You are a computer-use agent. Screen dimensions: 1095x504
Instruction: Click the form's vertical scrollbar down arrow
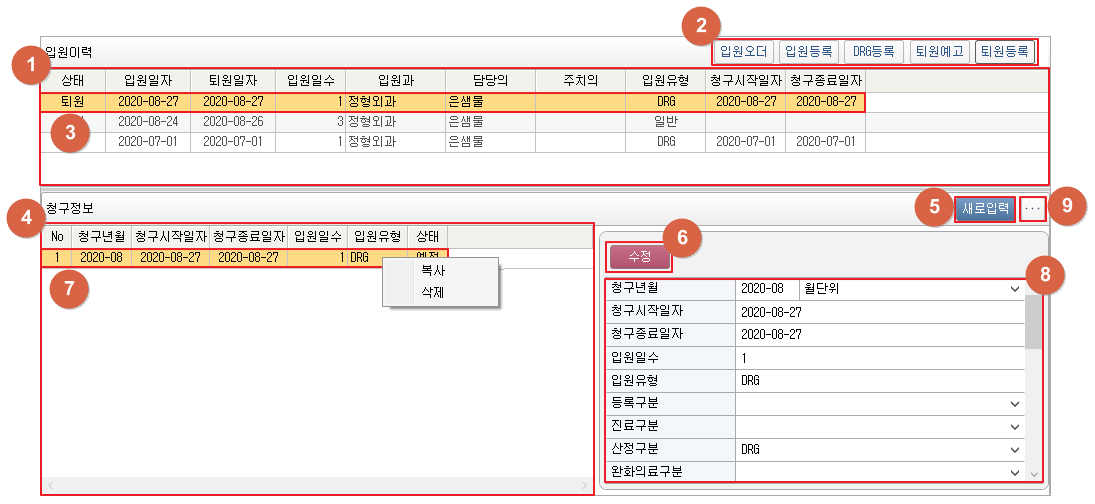click(1034, 474)
